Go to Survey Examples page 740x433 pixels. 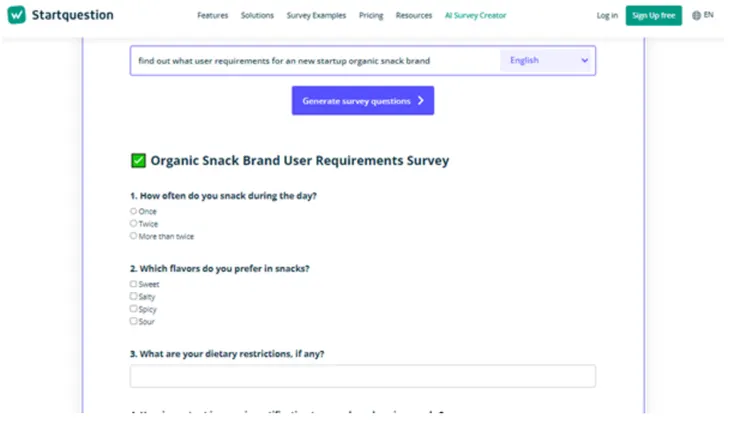(317, 16)
